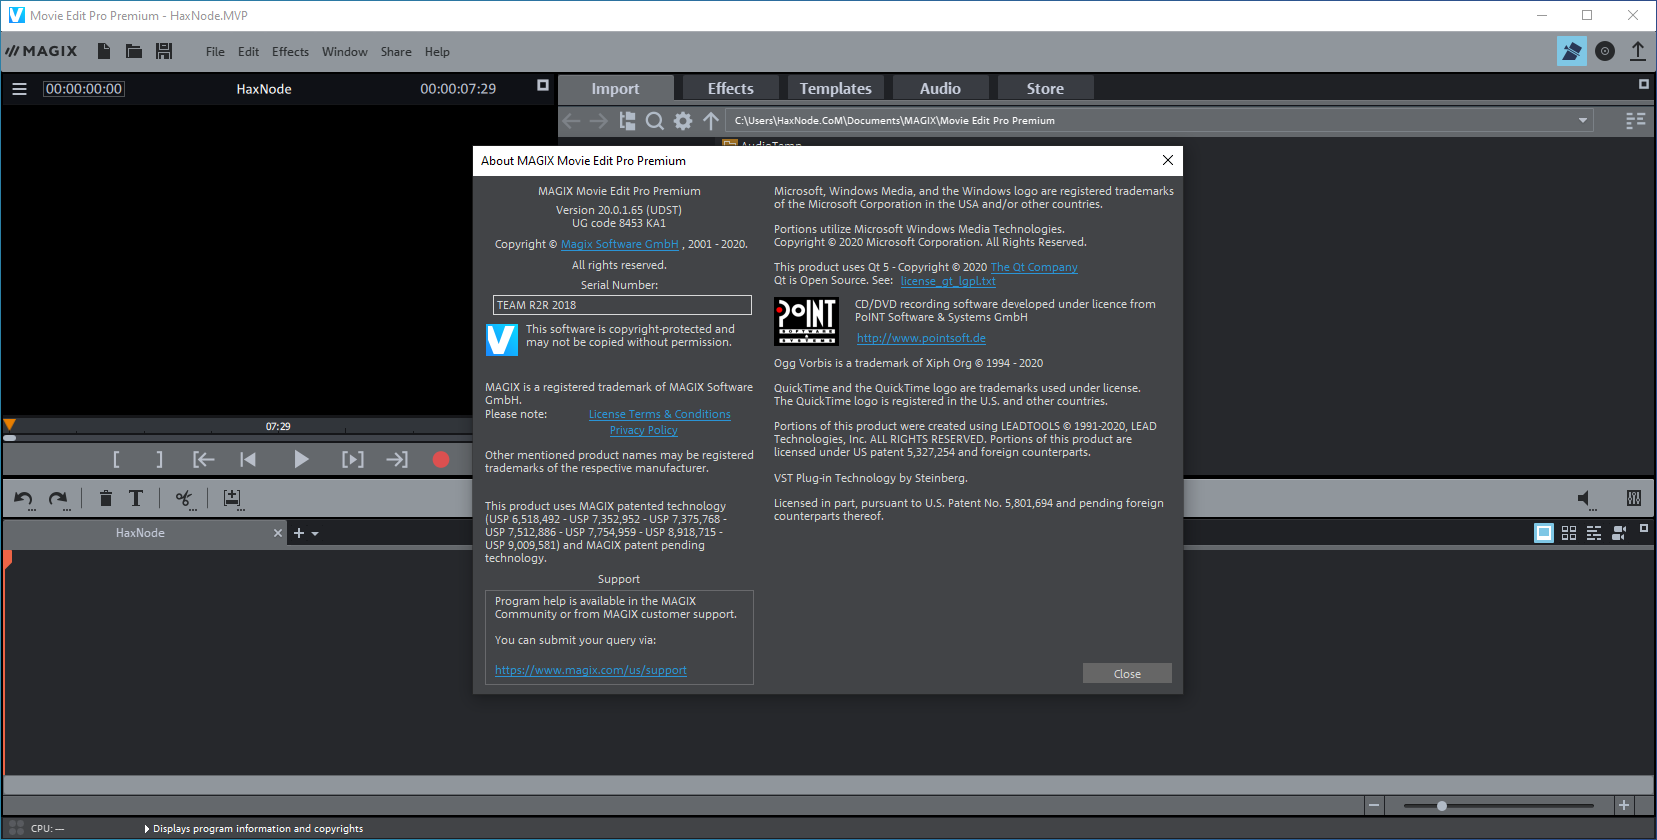Viewport: 1657px width, 840px height.
Task: Switch to the Templates tab
Action: click(x=835, y=88)
